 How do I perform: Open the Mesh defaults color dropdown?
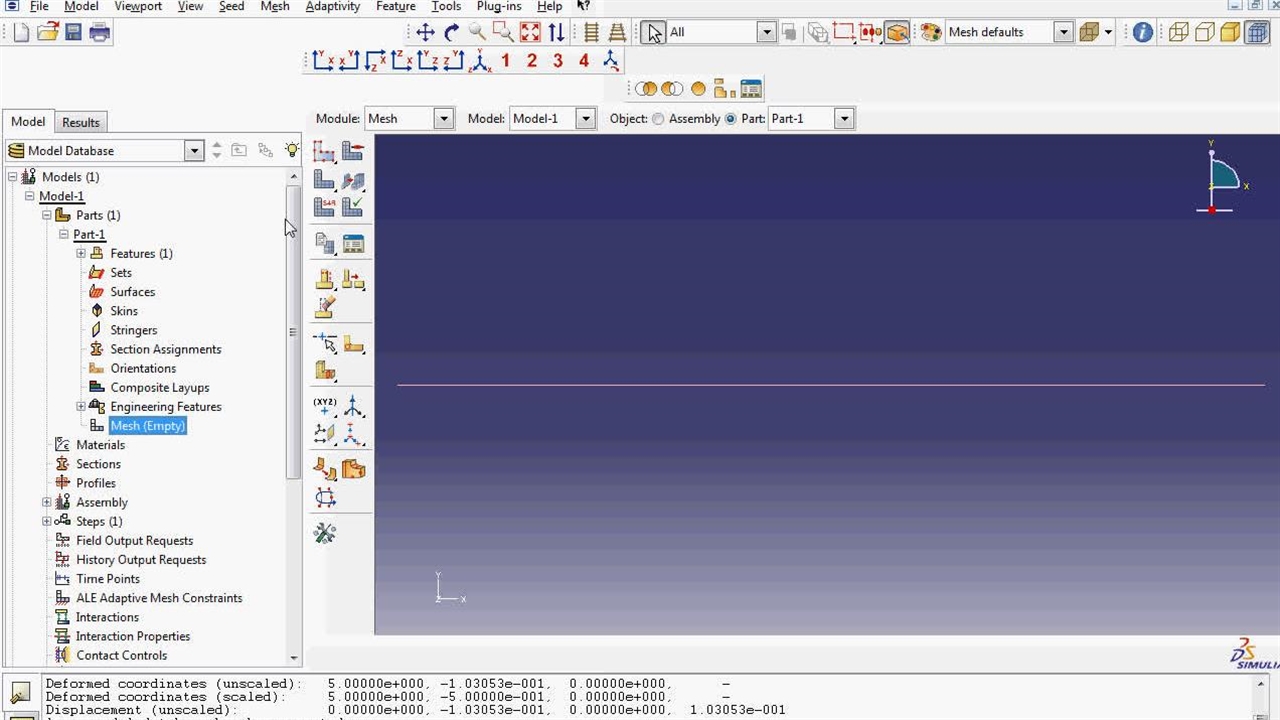1063,32
